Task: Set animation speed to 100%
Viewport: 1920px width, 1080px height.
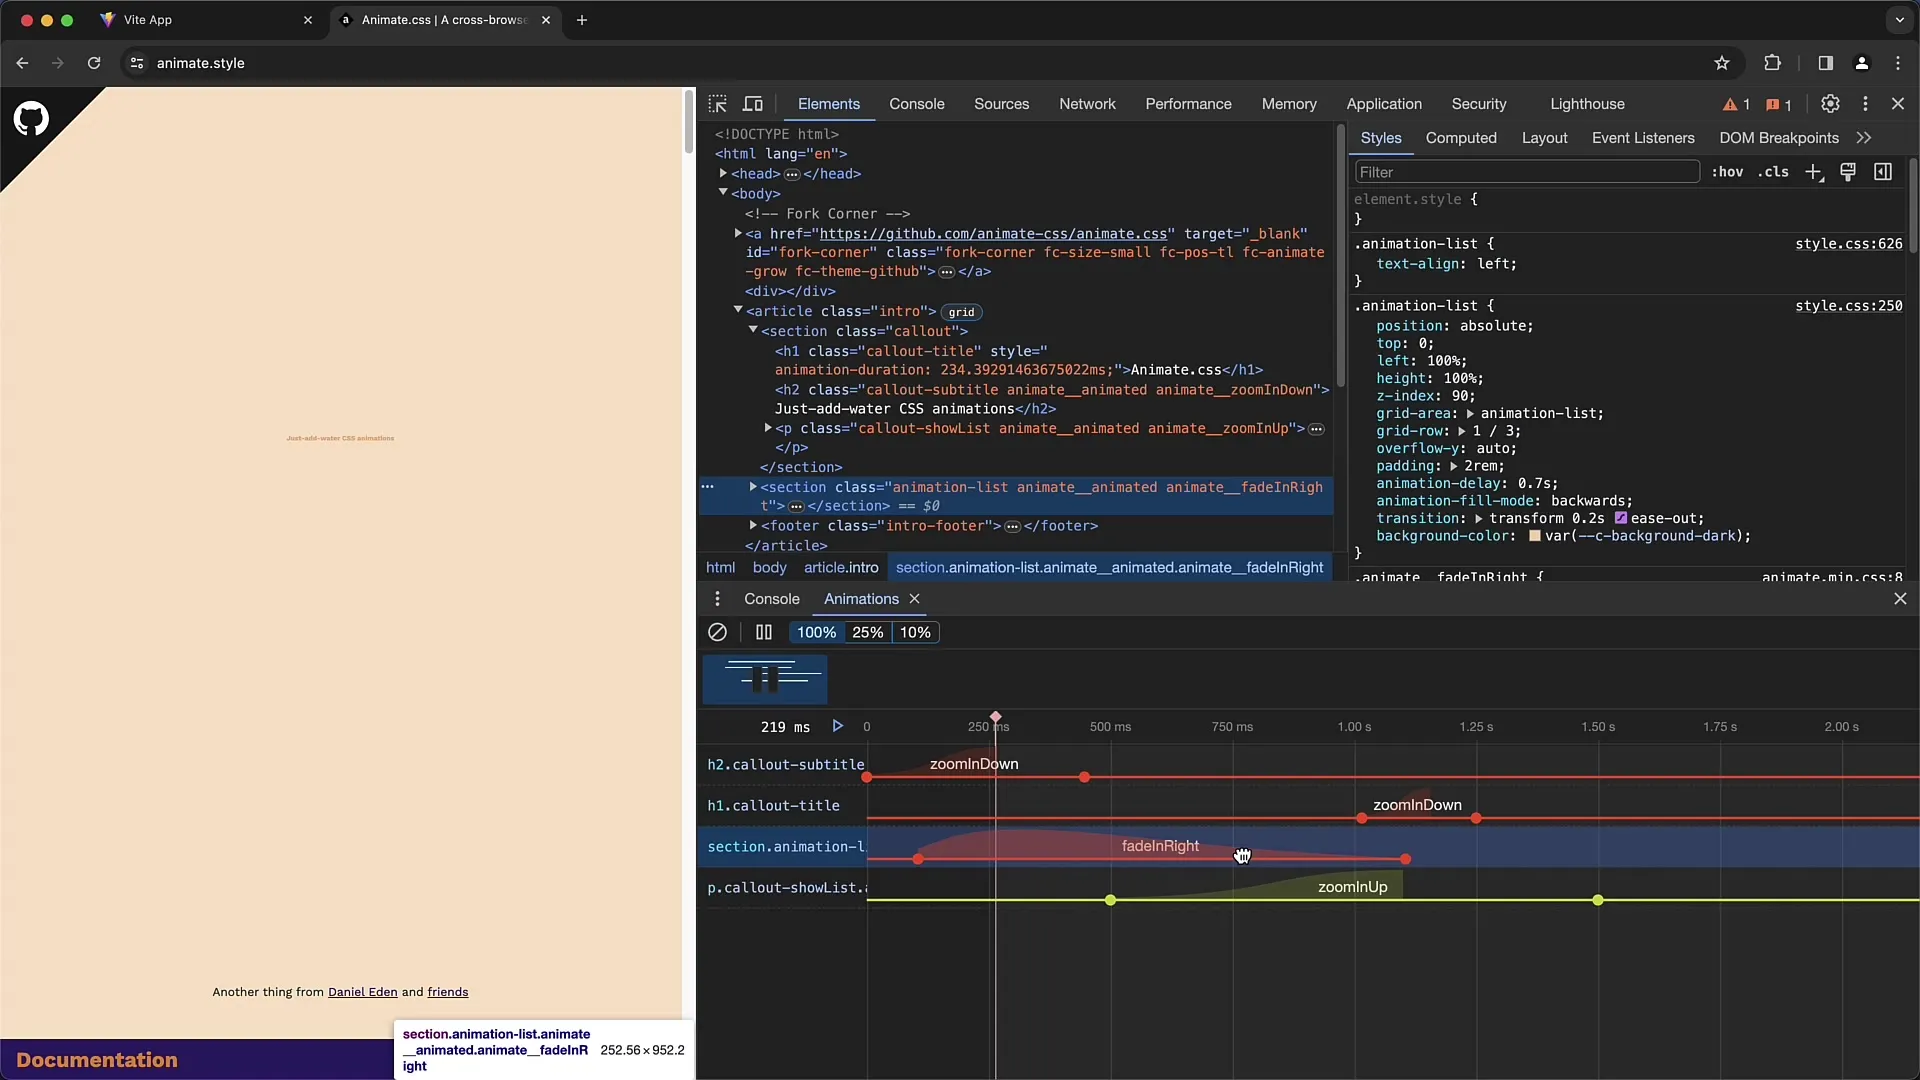Action: 816,632
